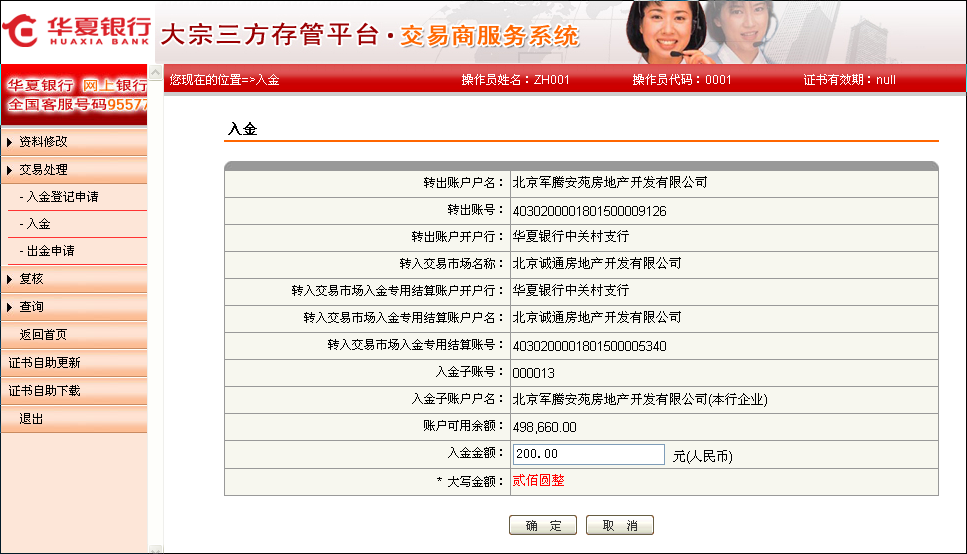Click the uppercase amount 贰佰圆整
Viewport: 967px width, 554px height.
coord(538,481)
